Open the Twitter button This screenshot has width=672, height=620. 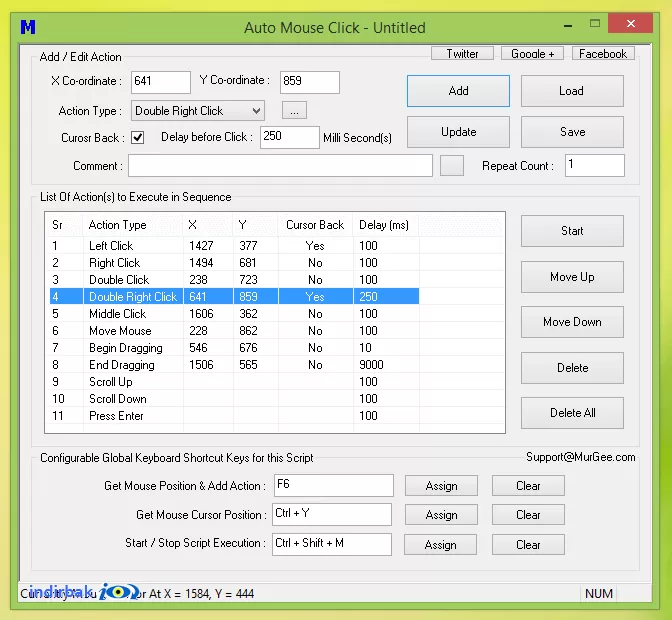point(462,54)
